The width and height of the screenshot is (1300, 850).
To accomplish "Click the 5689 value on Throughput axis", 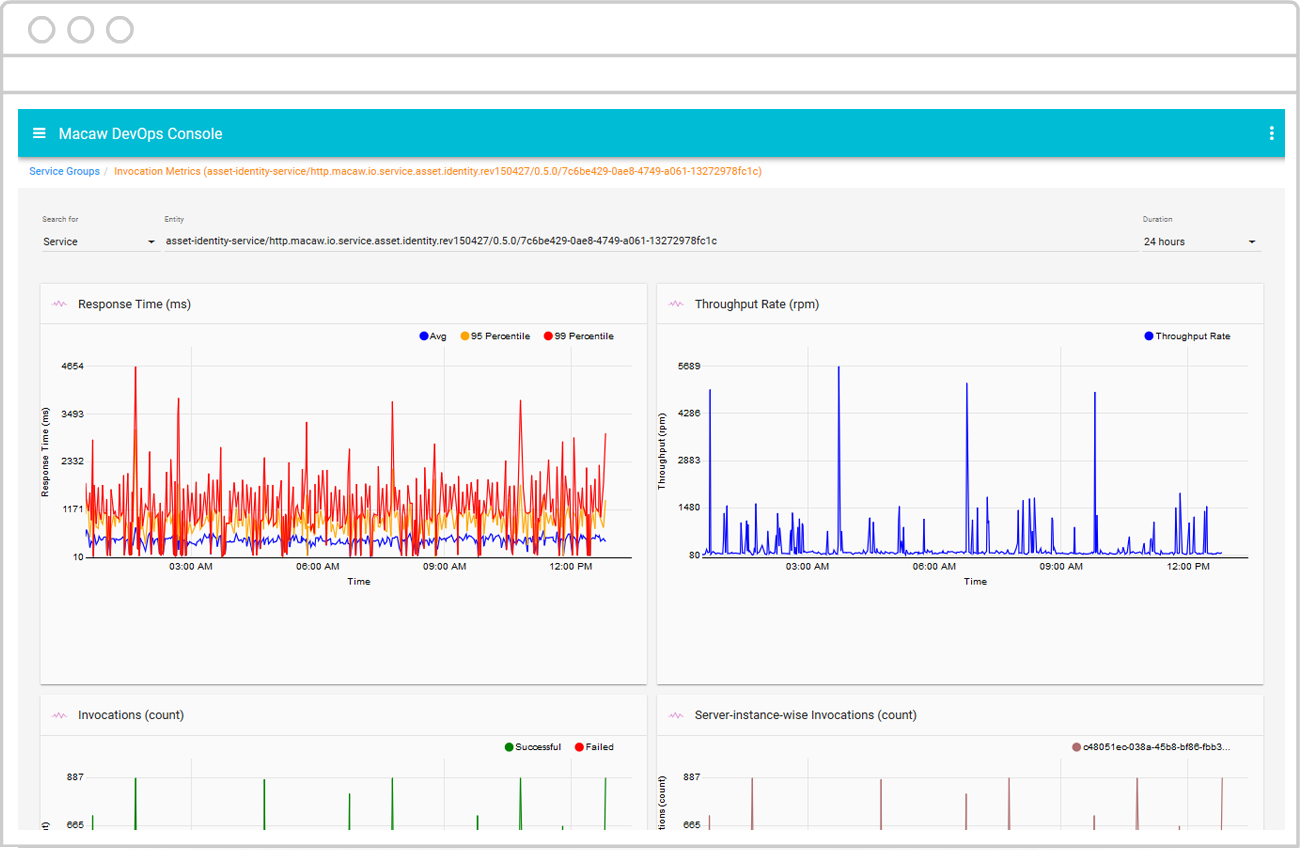I will pos(689,366).
